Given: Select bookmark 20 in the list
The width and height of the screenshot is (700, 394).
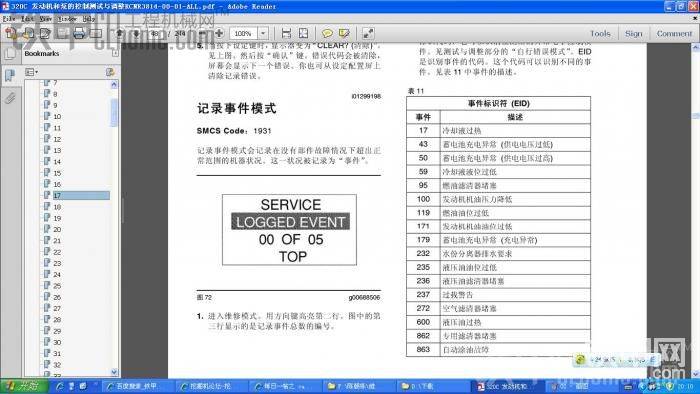Looking at the screenshot, I should 57,229.
